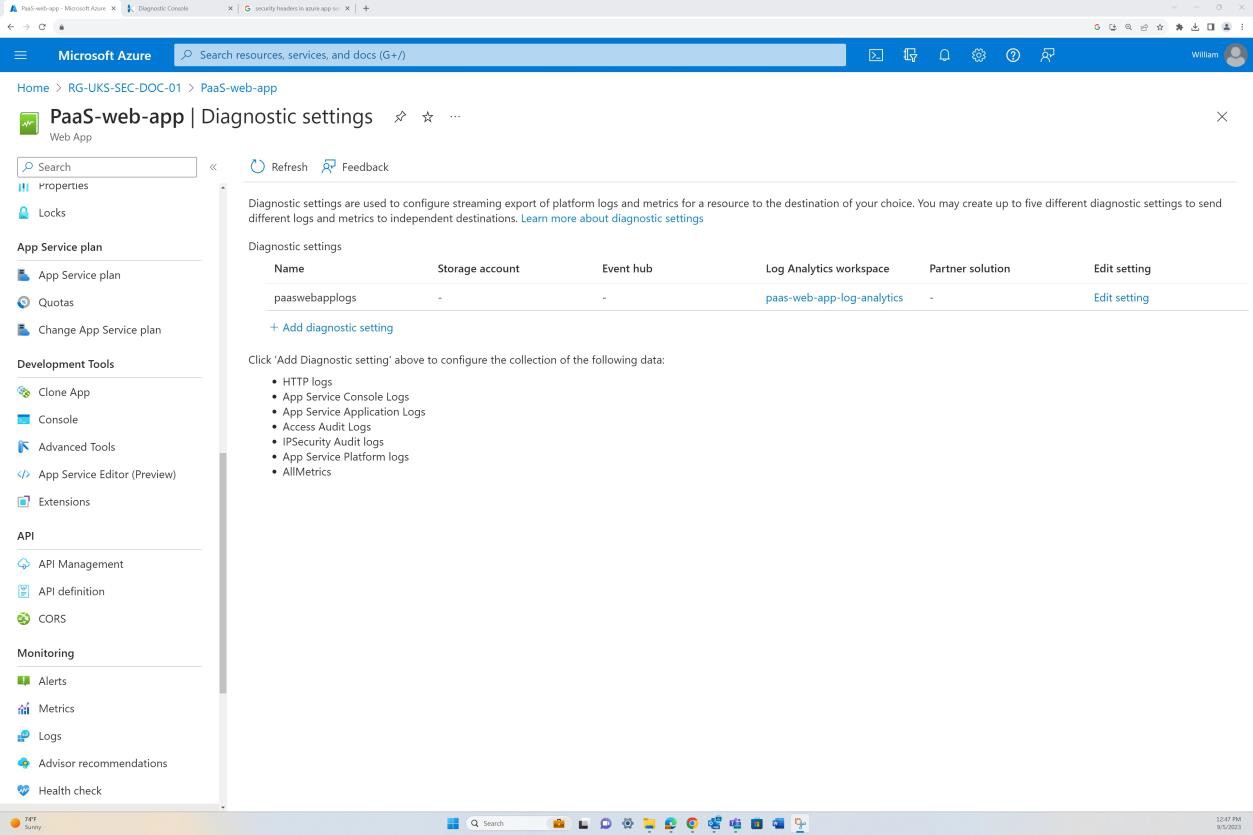This screenshot has width=1253, height=835.
Task: Open Advisor recommendations in the sidebar
Action: pos(102,763)
